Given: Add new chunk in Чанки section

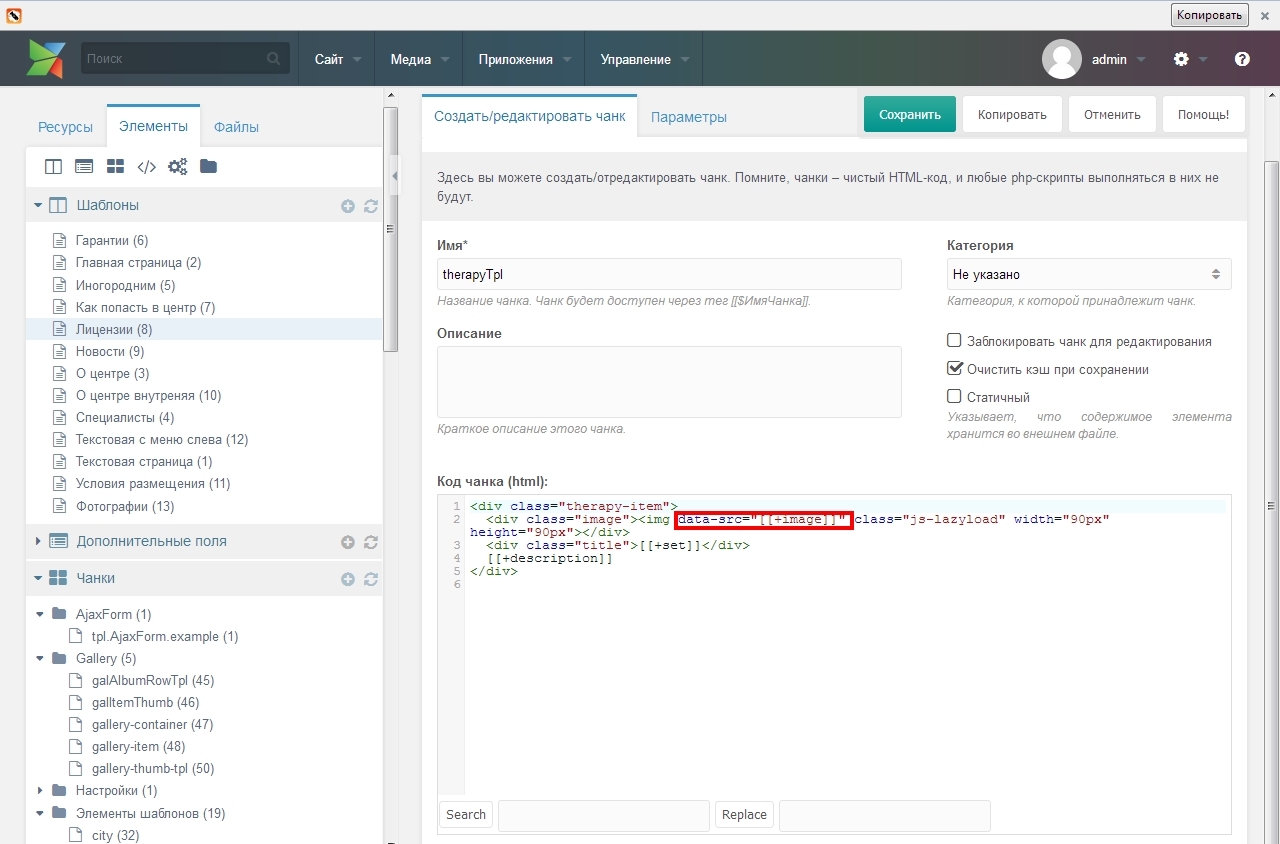Looking at the screenshot, I should pyautogui.click(x=348, y=579).
